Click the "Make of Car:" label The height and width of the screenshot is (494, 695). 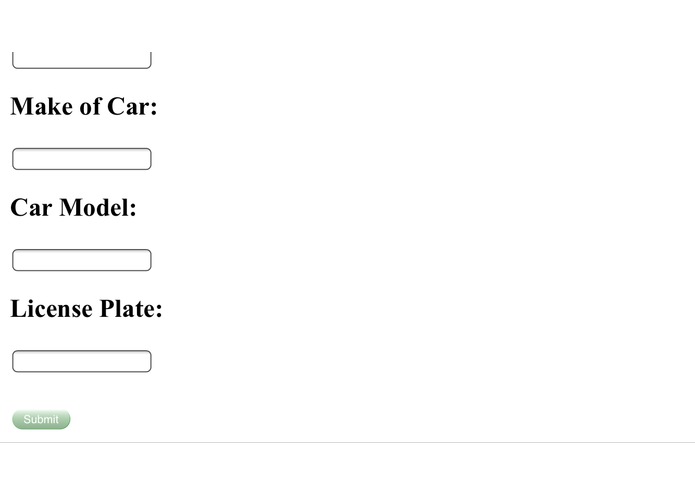[x=84, y=106]
